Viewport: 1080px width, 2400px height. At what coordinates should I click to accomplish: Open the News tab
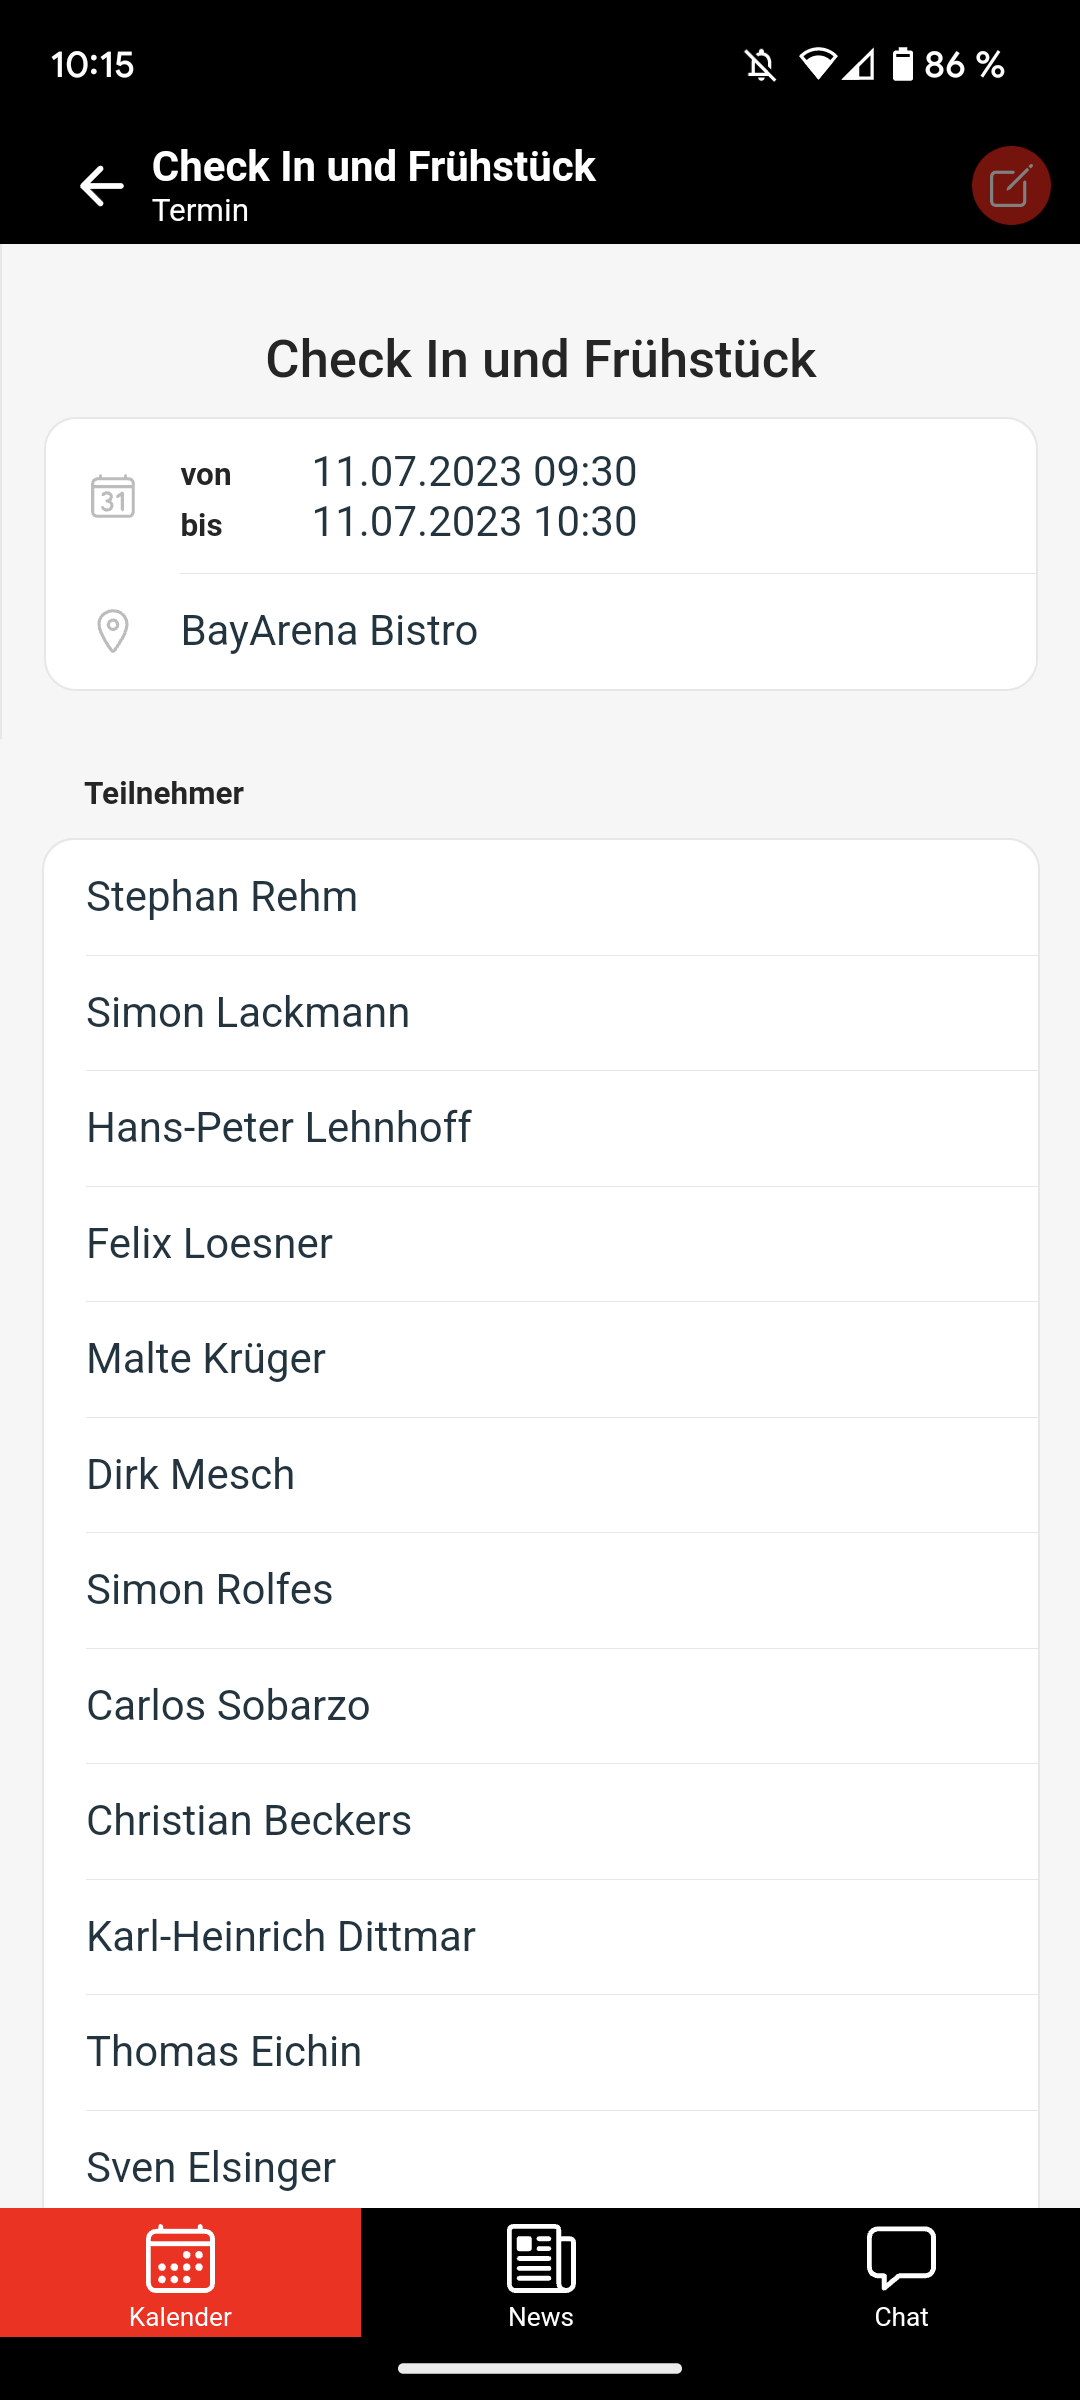coord(540,2272)
